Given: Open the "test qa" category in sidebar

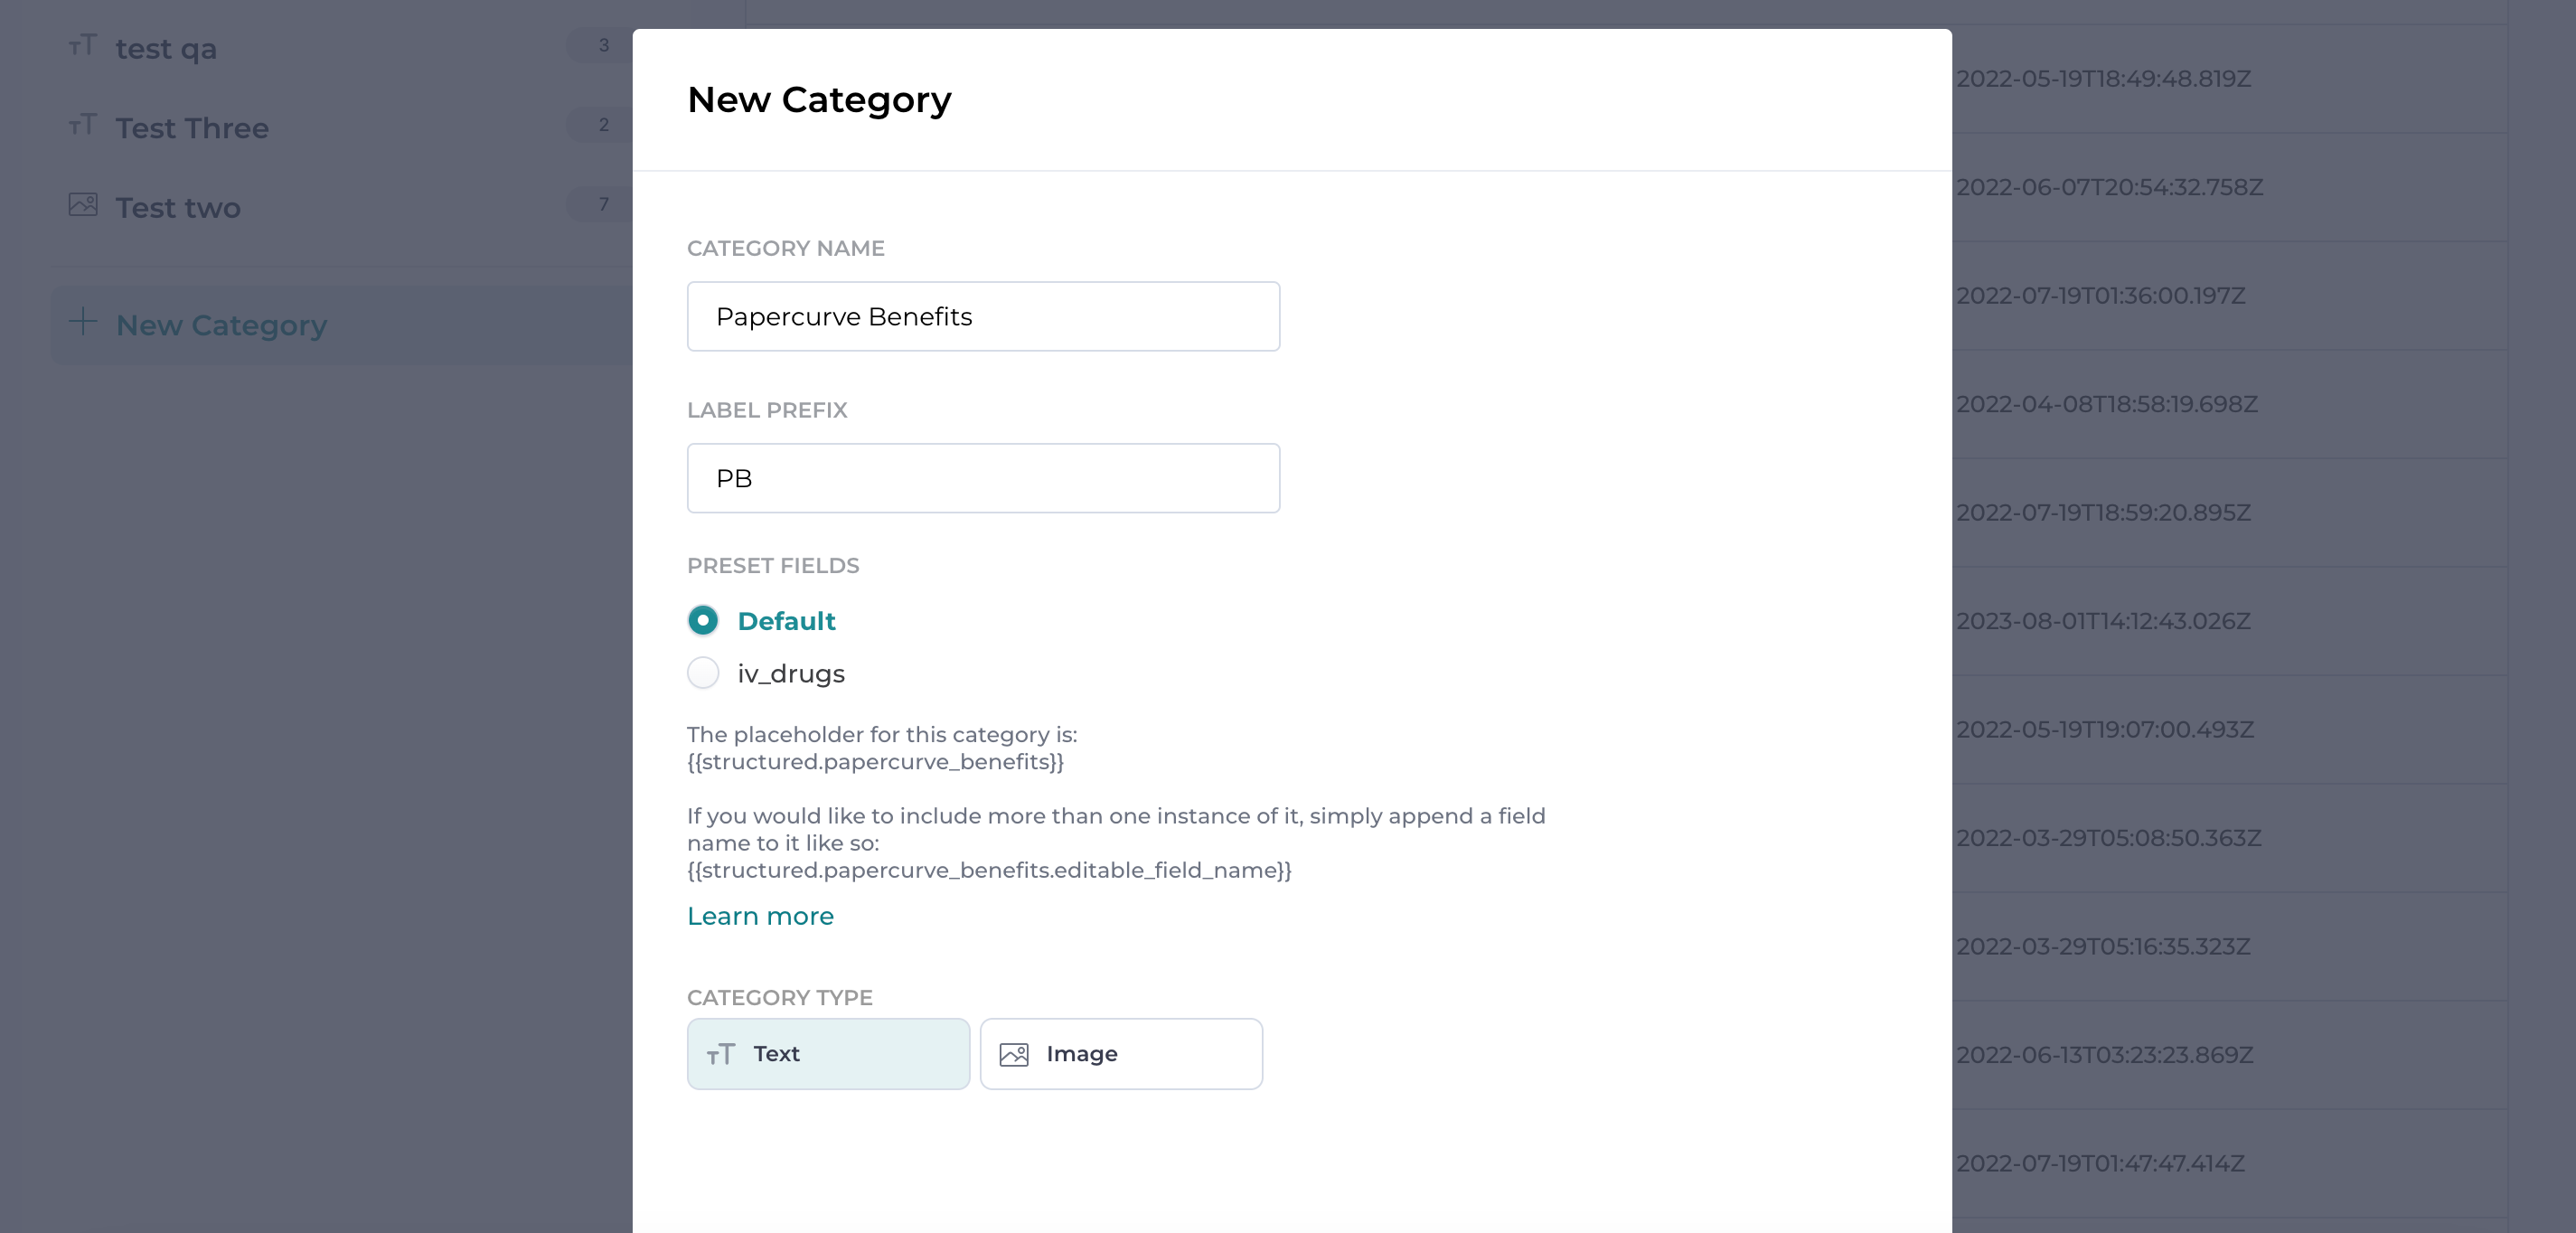Looking at the screenshot, I should click(x=164, y=47).
